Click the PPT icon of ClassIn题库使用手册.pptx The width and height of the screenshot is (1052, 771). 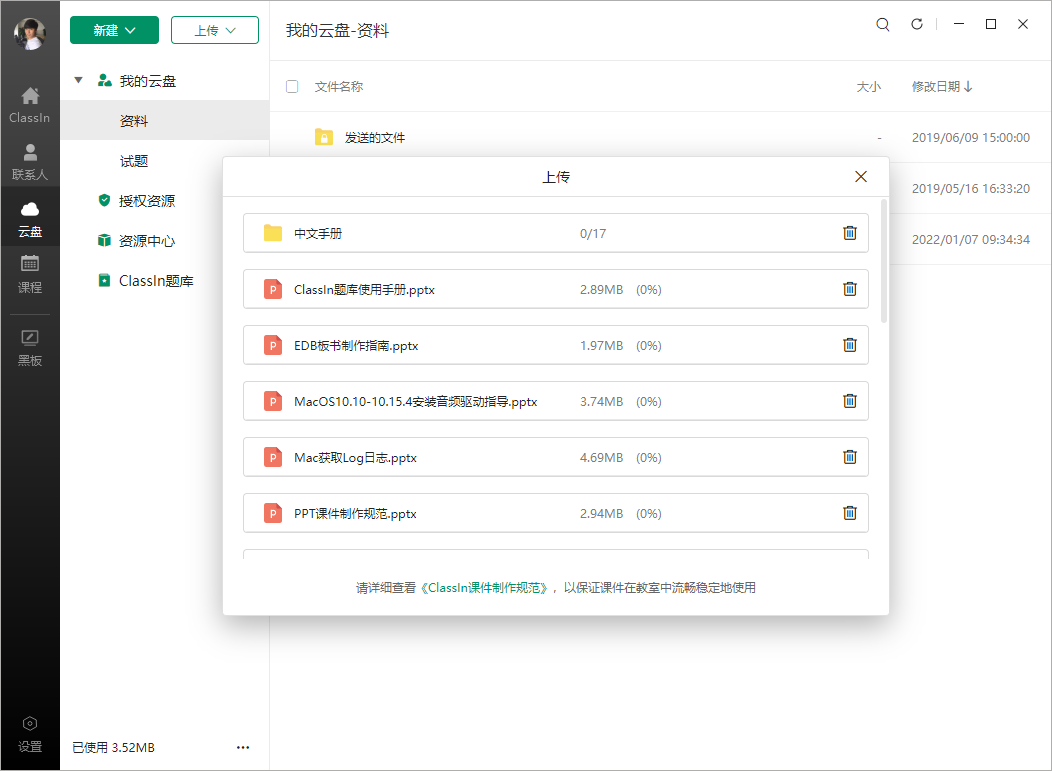tap(273, 289)
